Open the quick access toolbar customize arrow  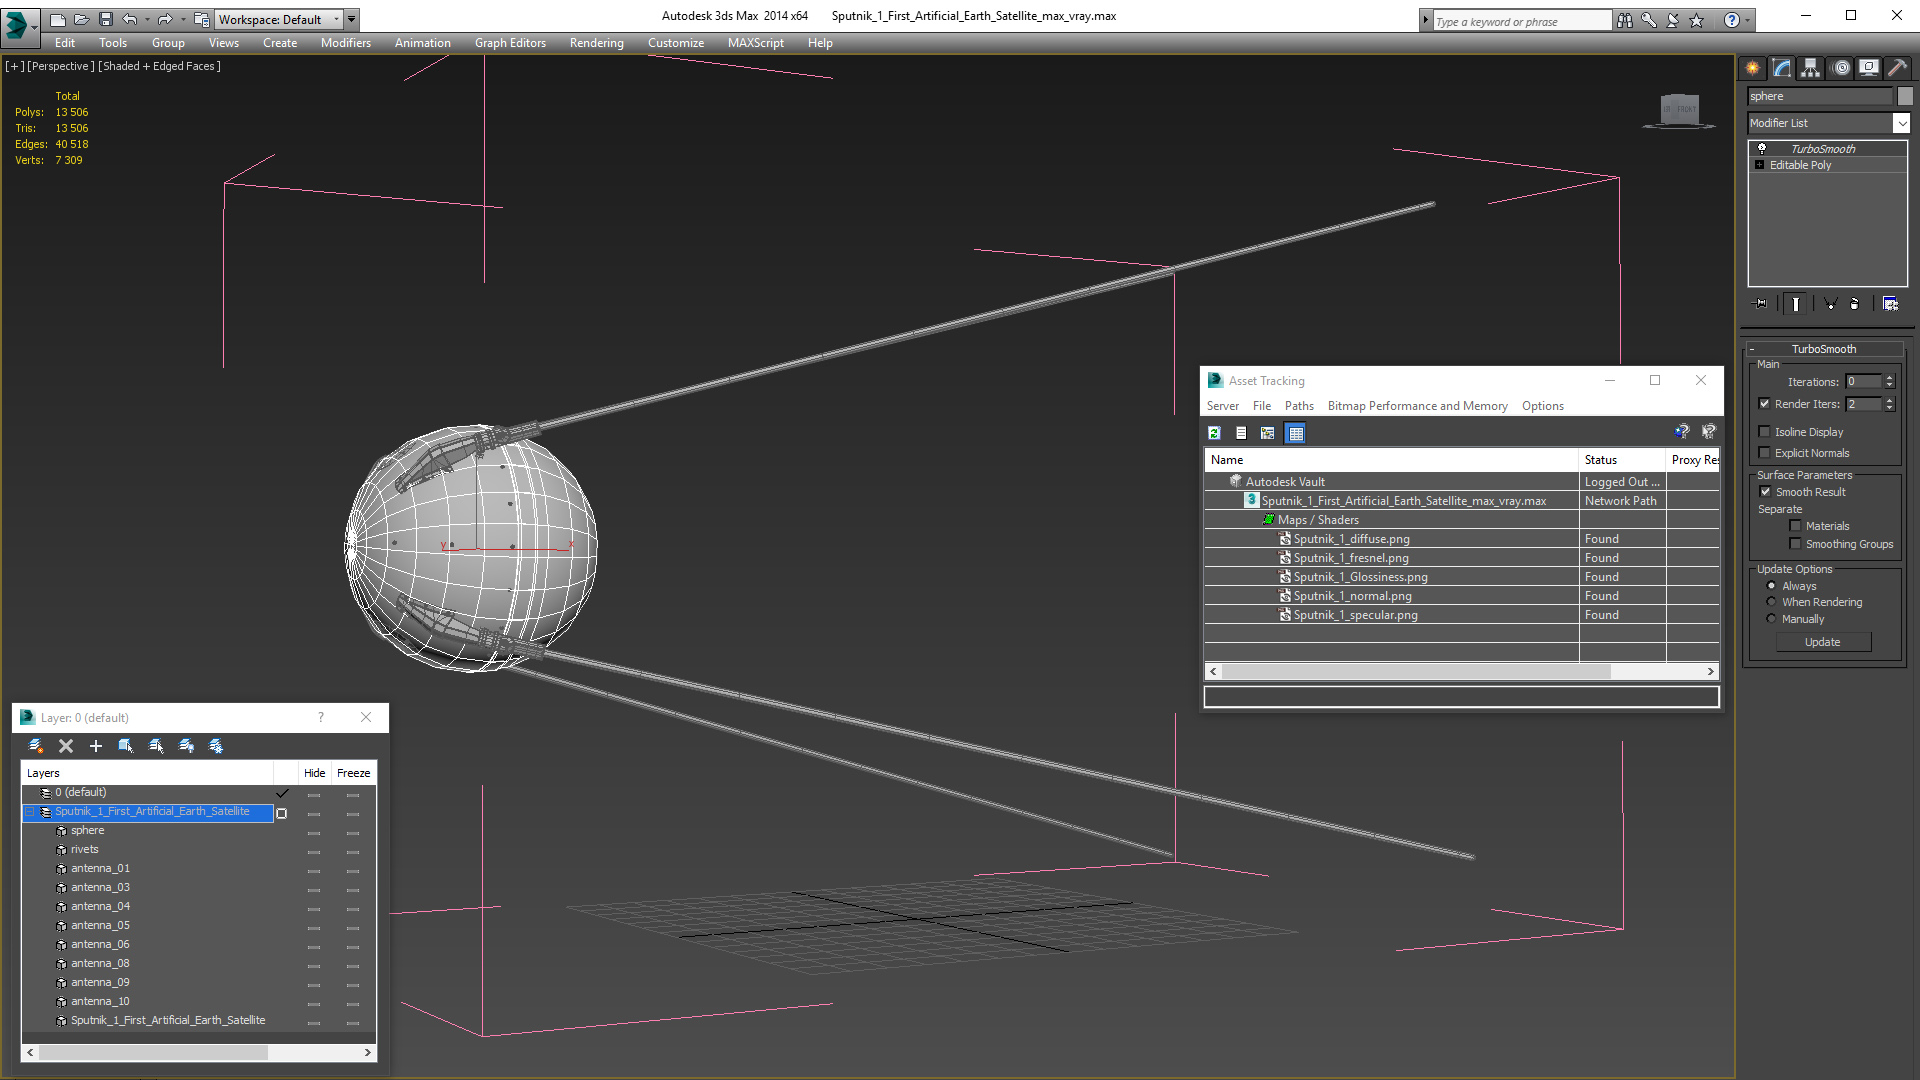pyautogui.click(x=351, y=19)
